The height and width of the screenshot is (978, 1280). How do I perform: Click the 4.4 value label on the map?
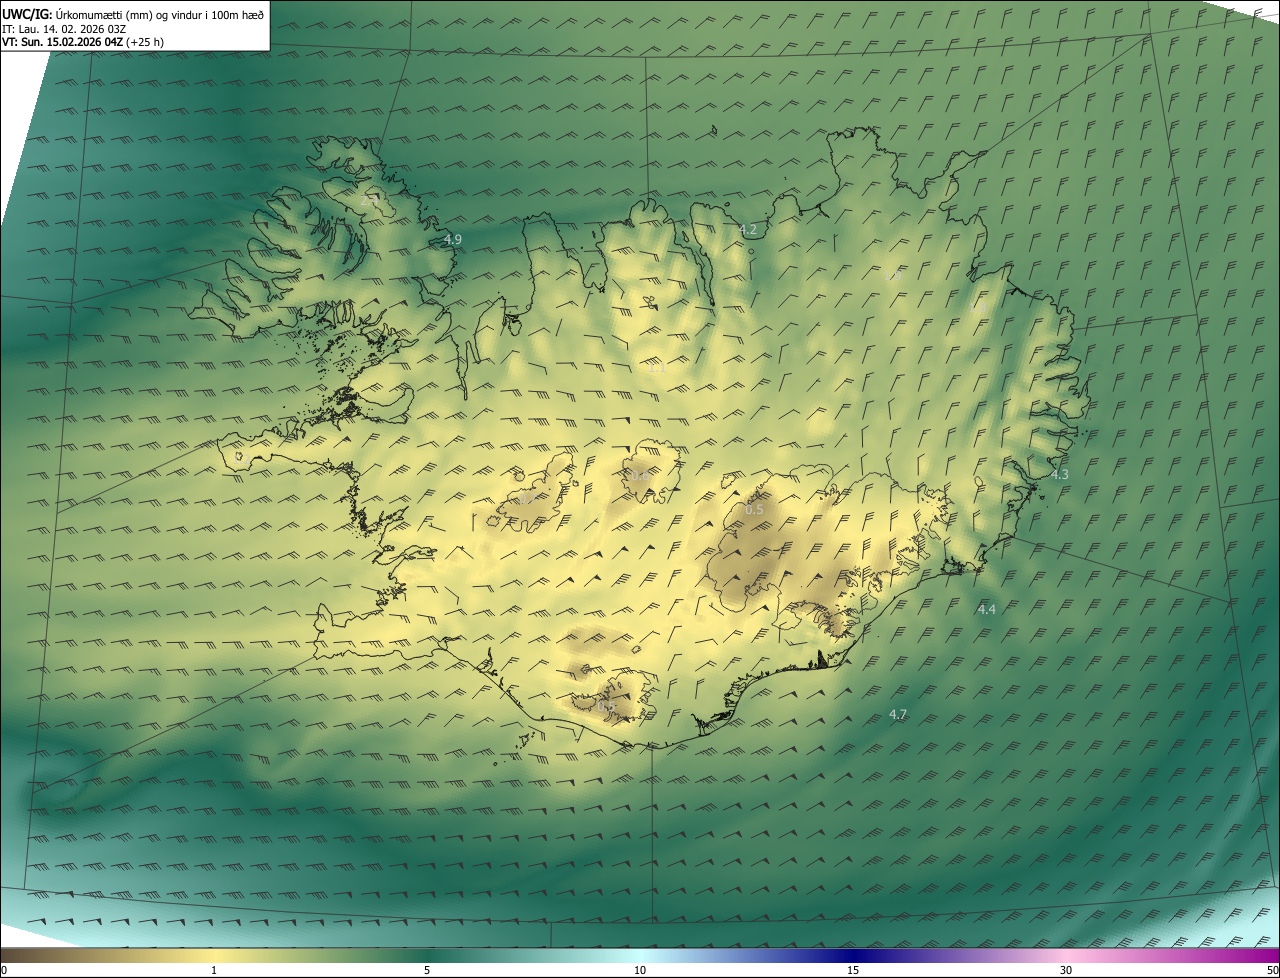click(987, 609)
